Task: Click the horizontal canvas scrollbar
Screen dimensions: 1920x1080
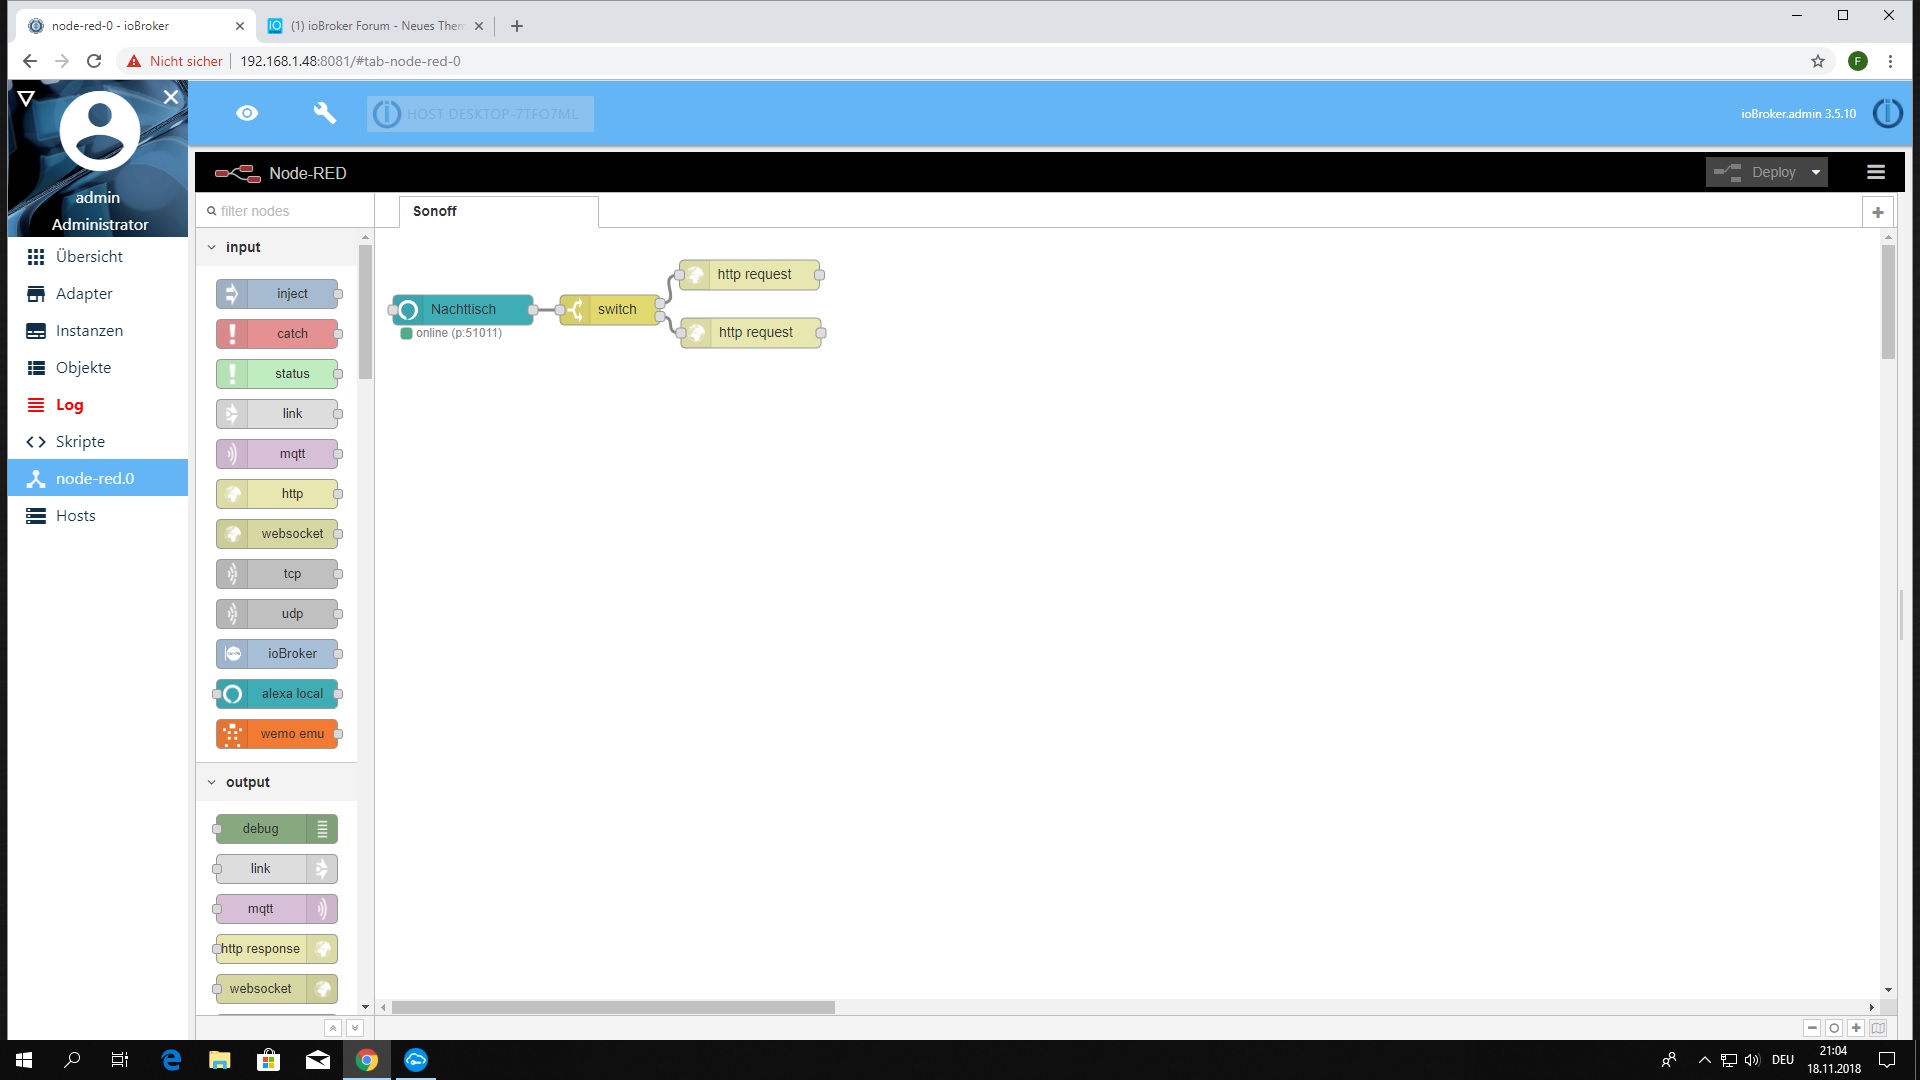Action: click(x=613, y=1007)
